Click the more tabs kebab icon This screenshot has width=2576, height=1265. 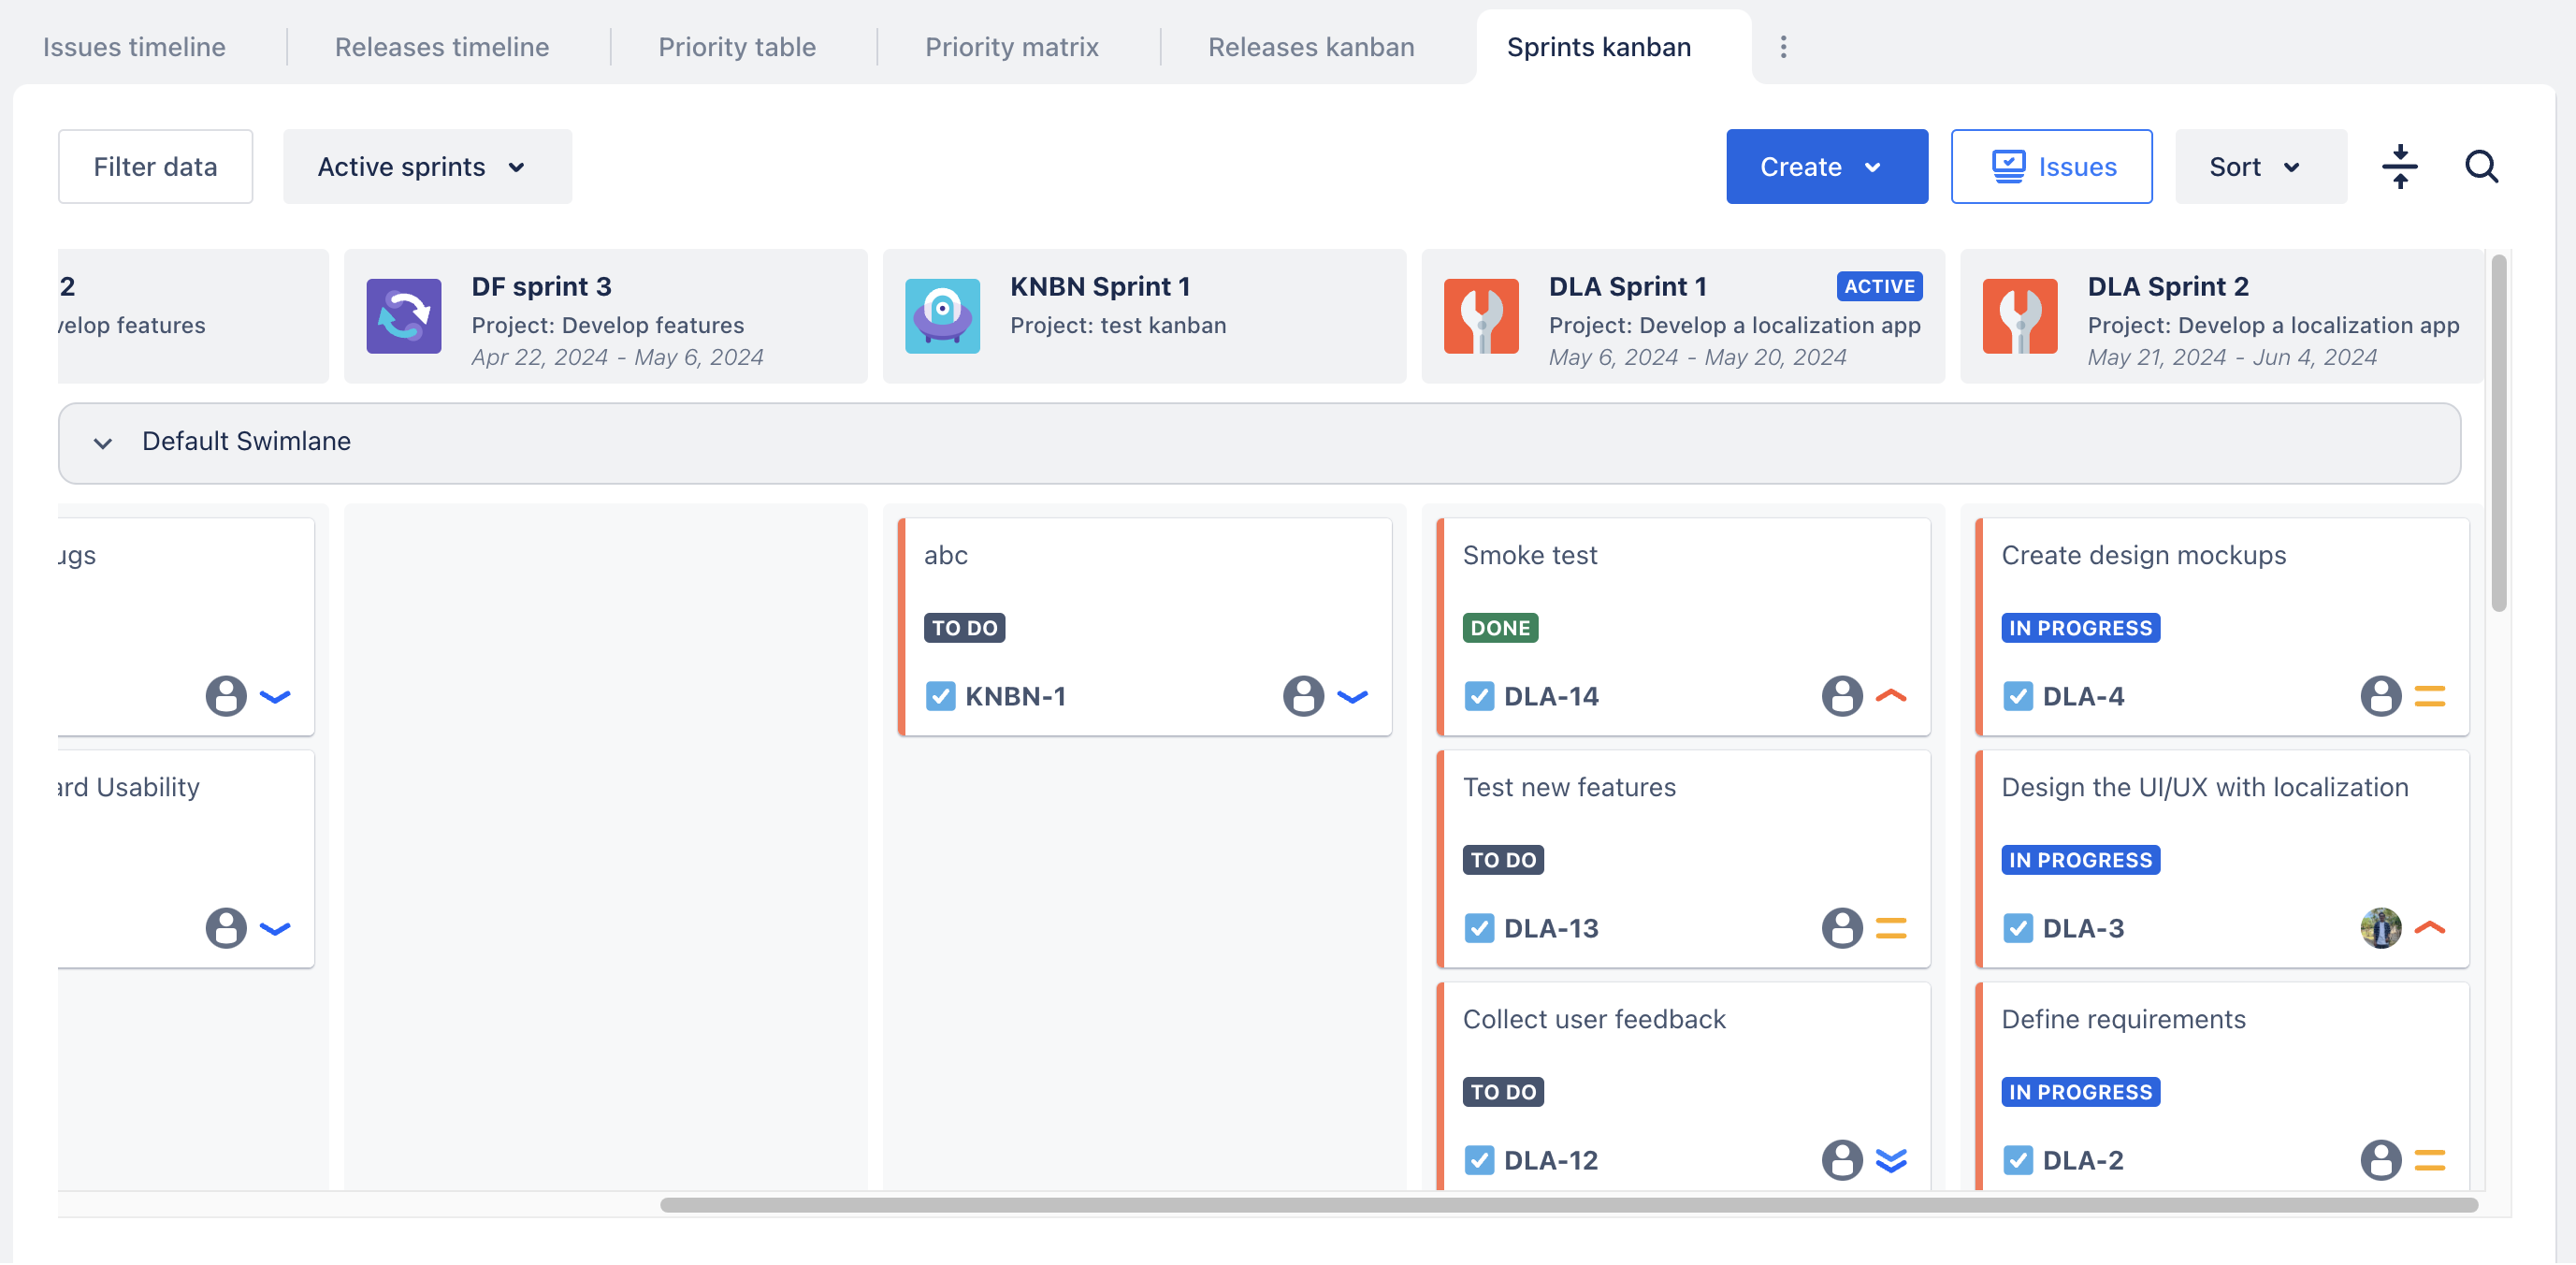(x=1783, y=47)
